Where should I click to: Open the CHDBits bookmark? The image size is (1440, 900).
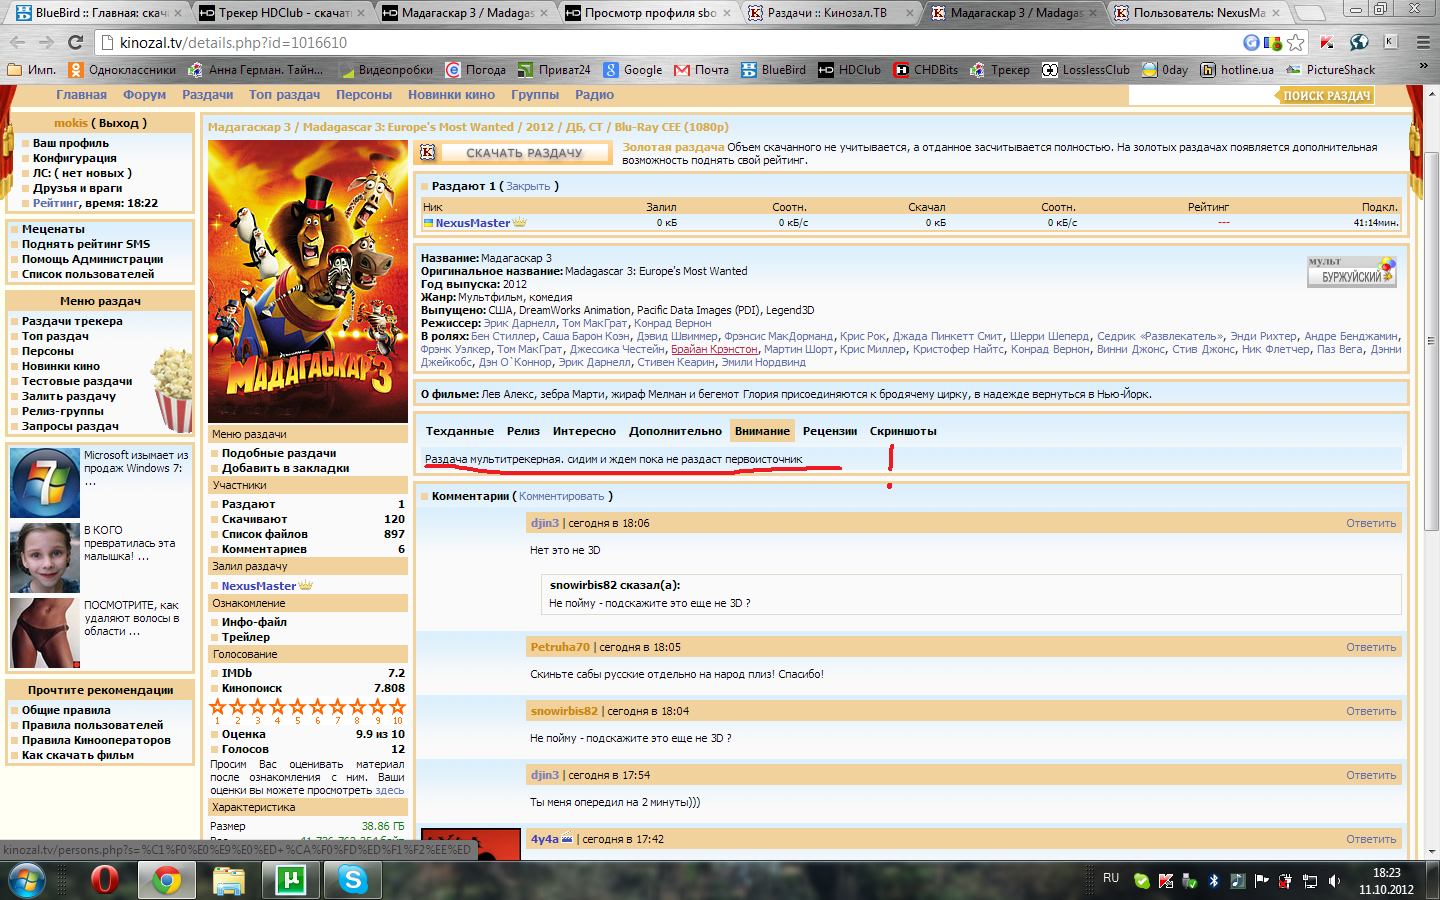click(x=926, y=70)
